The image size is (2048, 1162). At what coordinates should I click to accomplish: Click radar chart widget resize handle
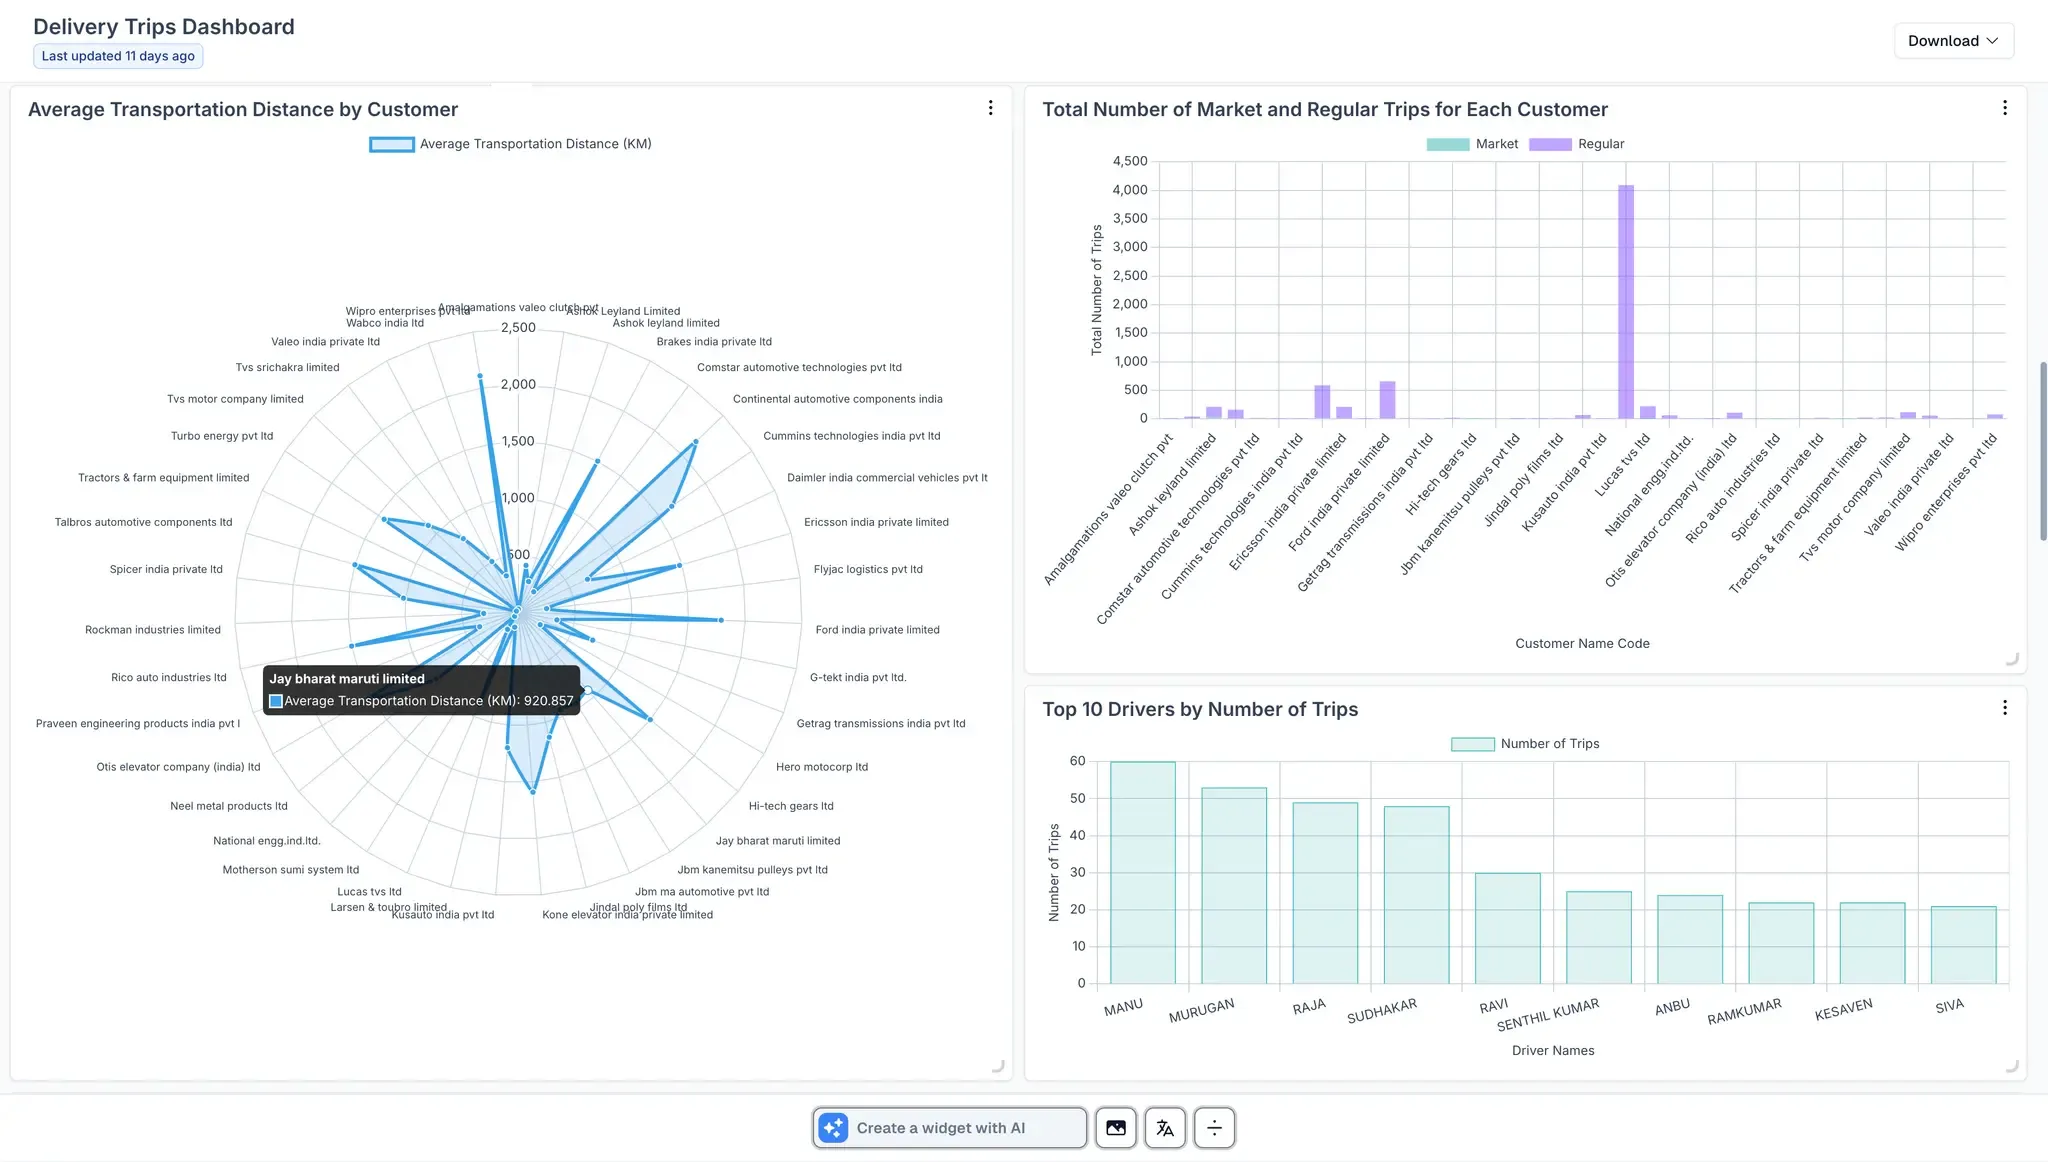[997, 1066]
